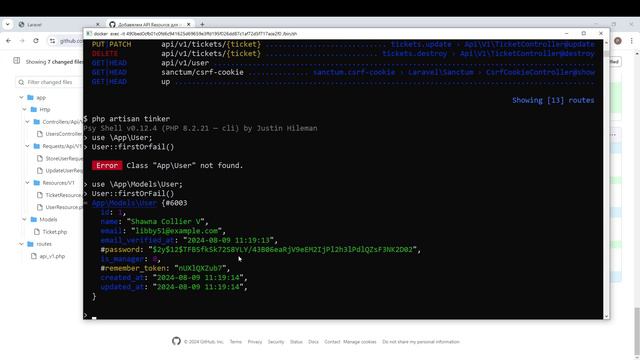Open UsersController file in tree
640x360 pixels.
pos(64,134)
